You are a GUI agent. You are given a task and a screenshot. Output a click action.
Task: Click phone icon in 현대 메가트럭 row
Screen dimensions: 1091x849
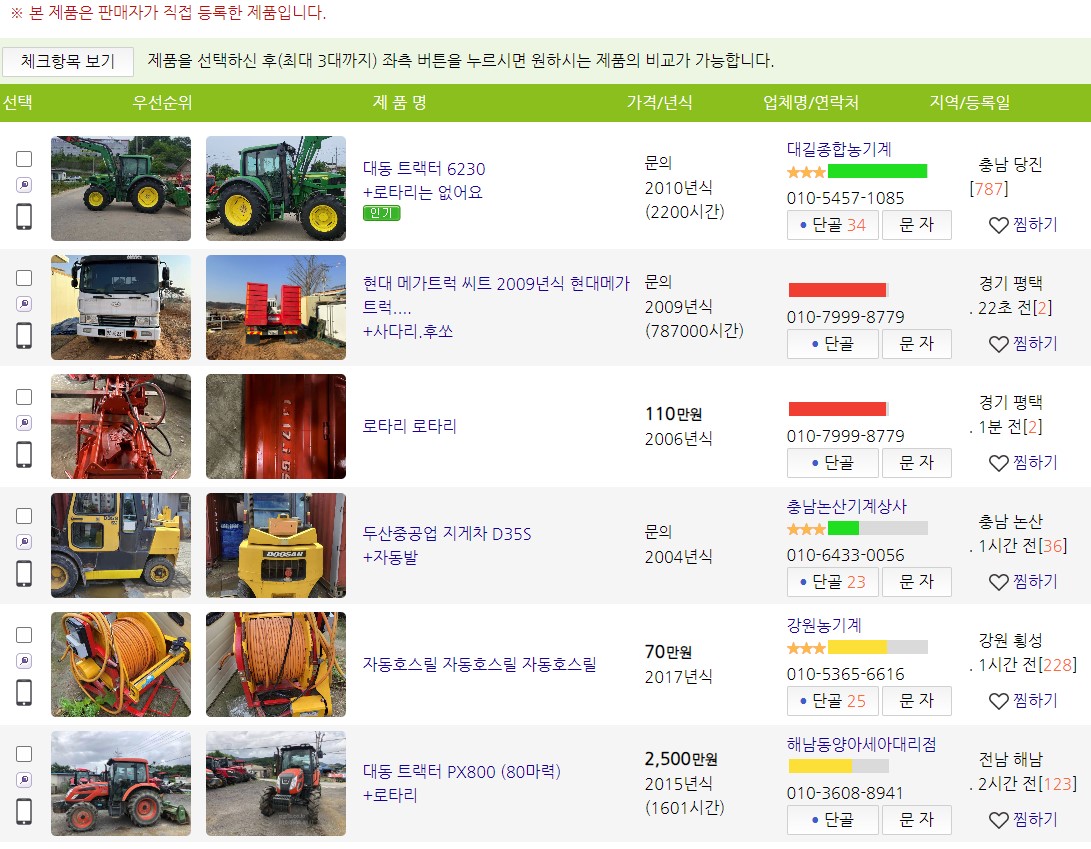click(x=24, y=335)
